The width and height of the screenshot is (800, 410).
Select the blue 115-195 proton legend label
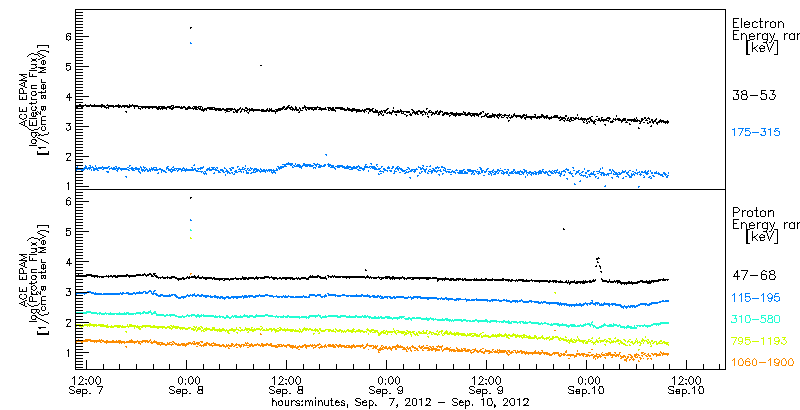(756, 297)
